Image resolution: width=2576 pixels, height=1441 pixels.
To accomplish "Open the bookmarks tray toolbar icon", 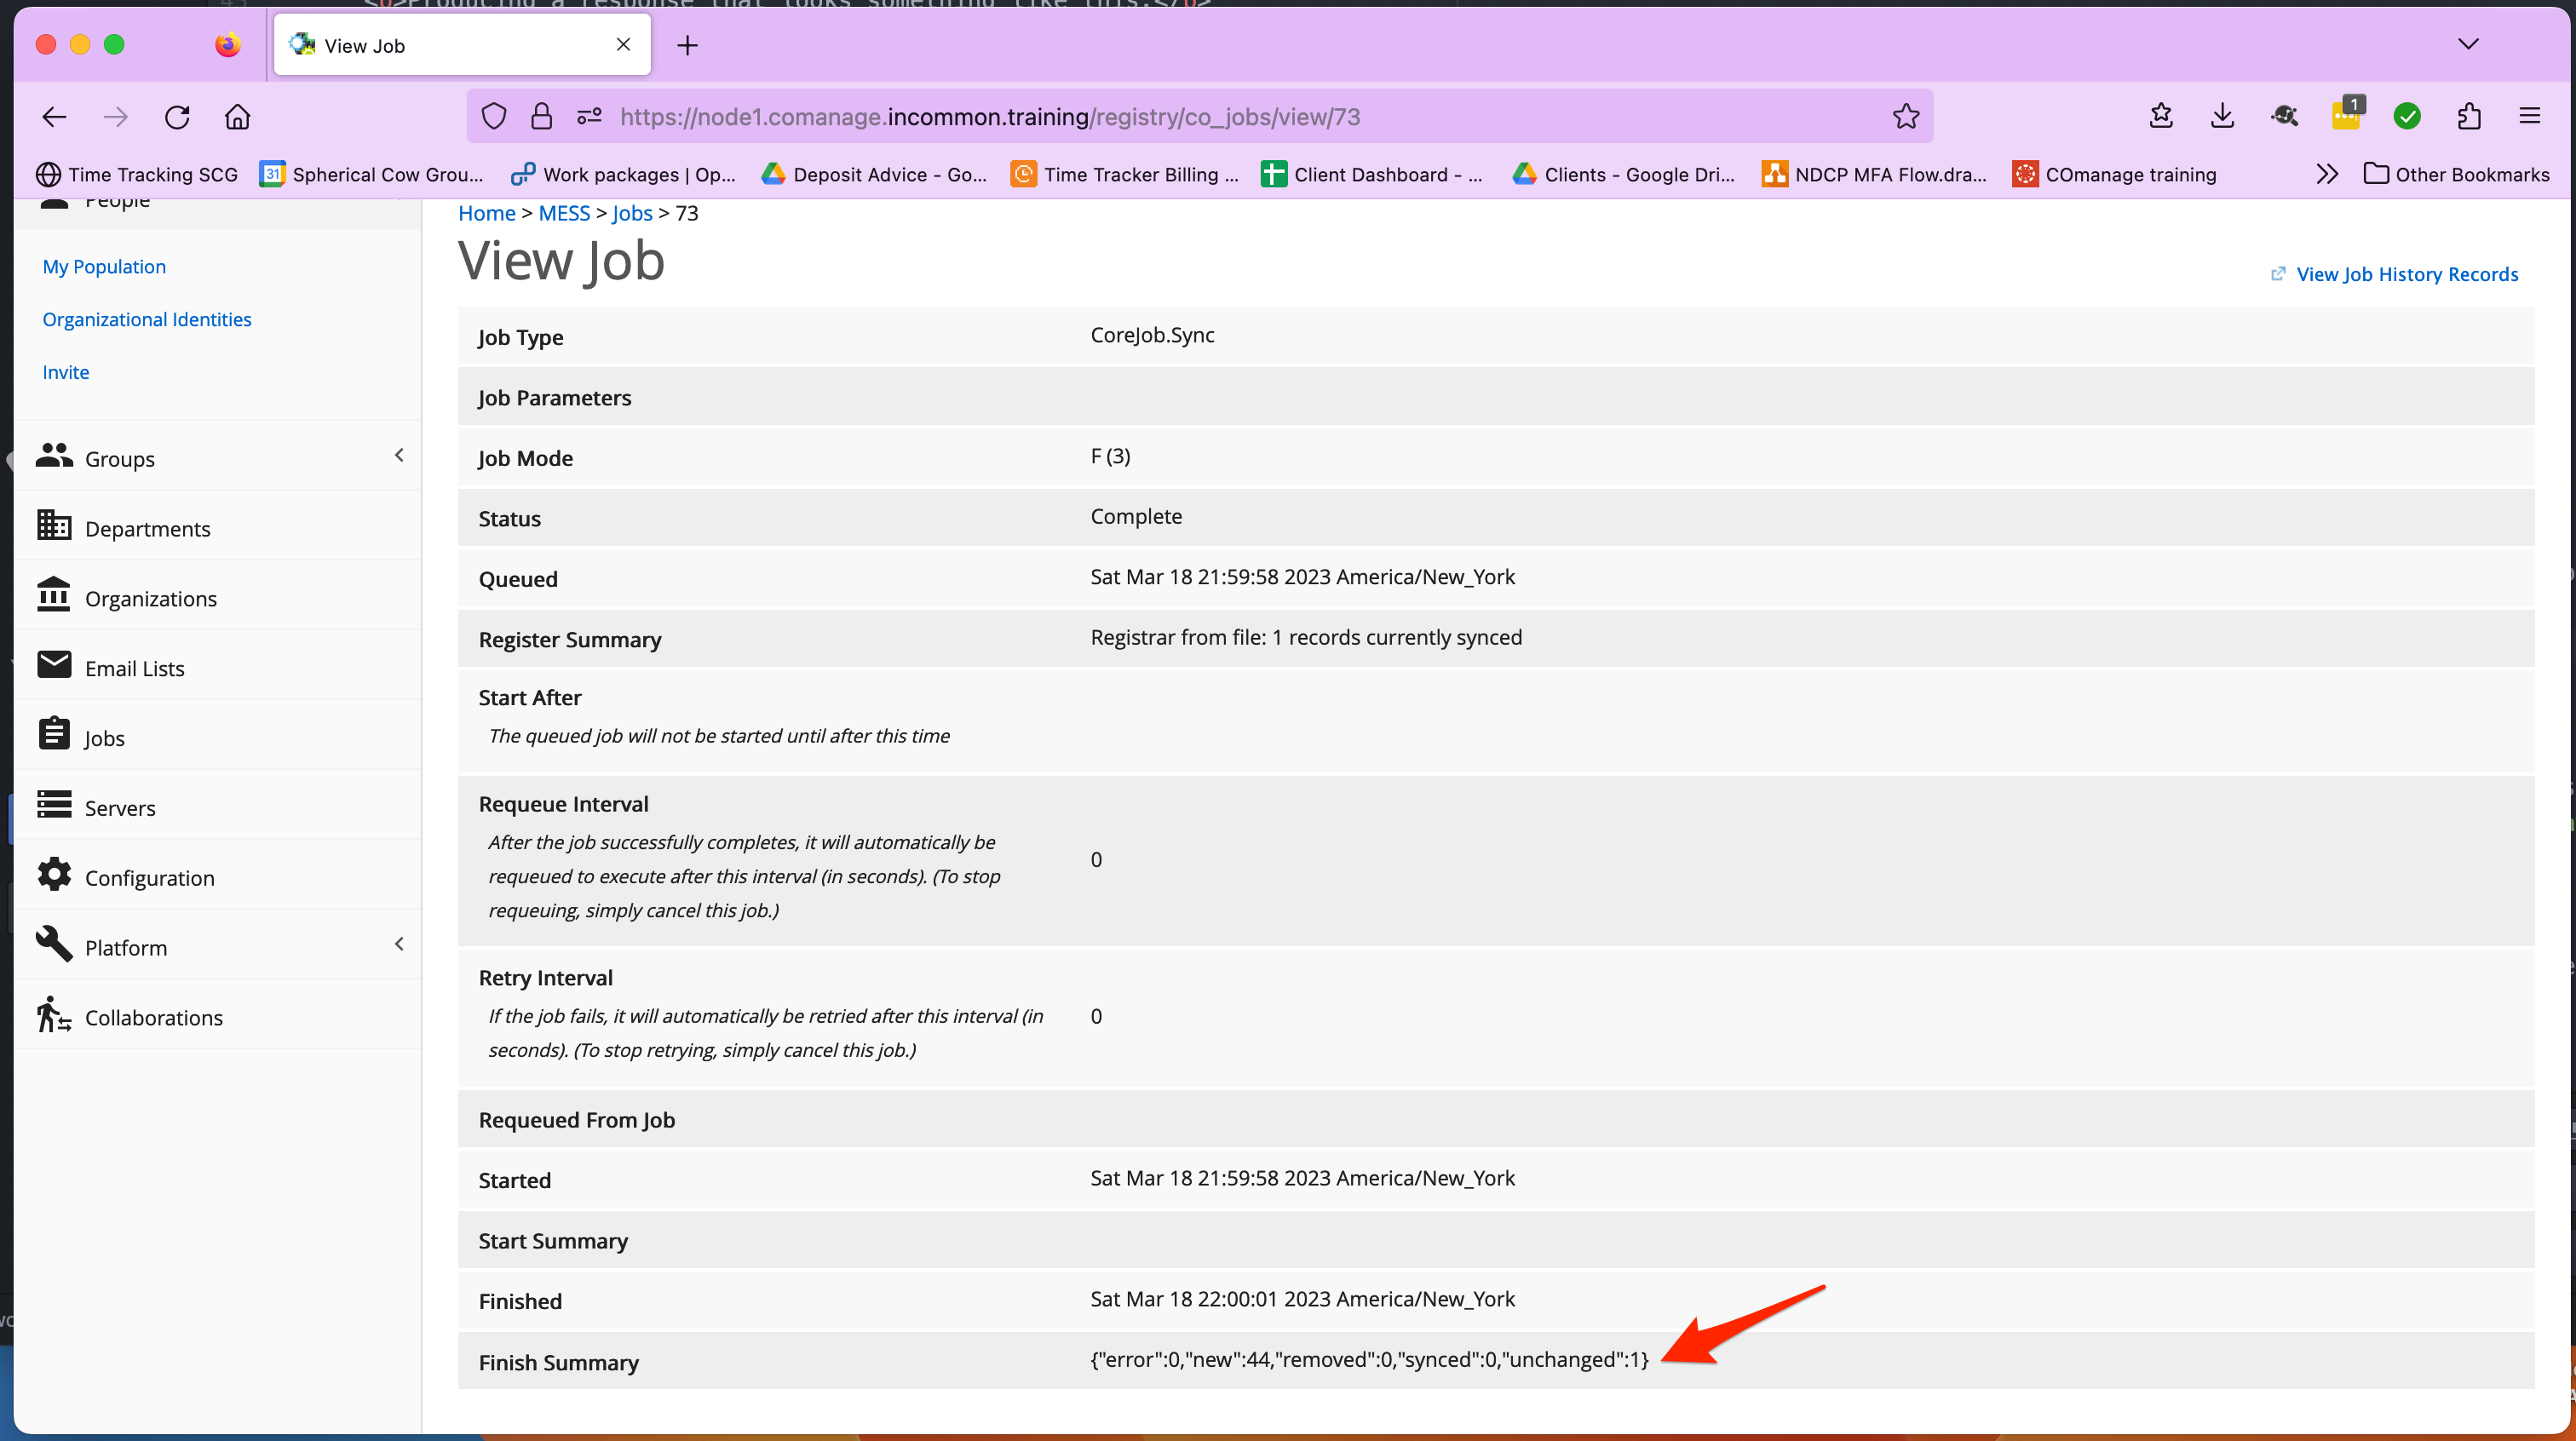I will click(x=2161, y=117).
